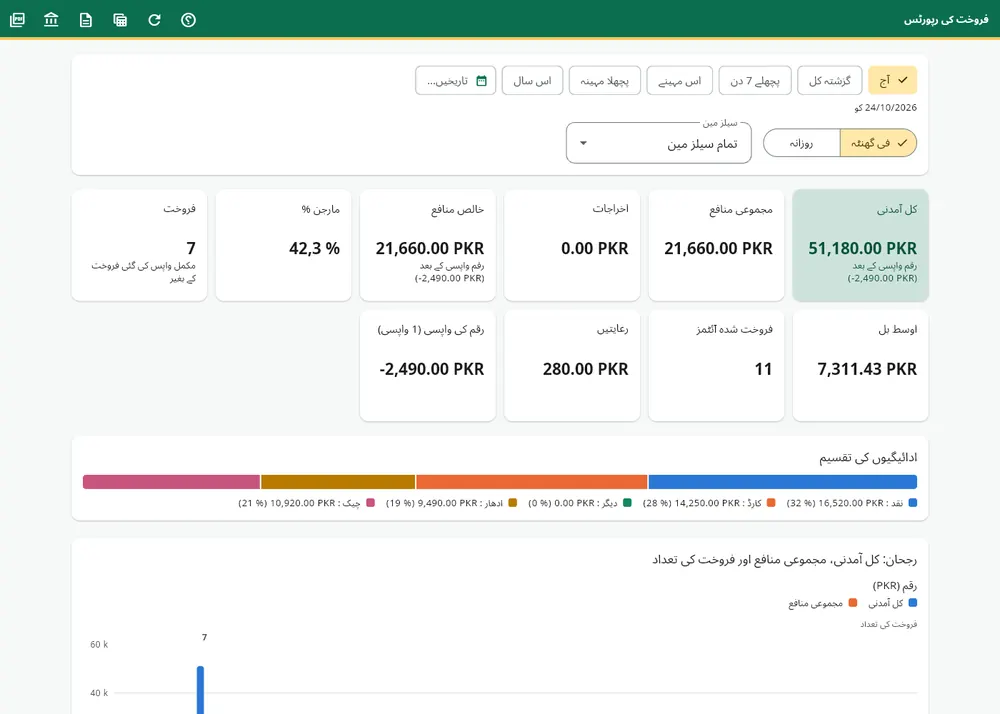Viewport: 1000px width, 714px height.
Task: Click the فروخت count 7 card
Action: point(140,245)
